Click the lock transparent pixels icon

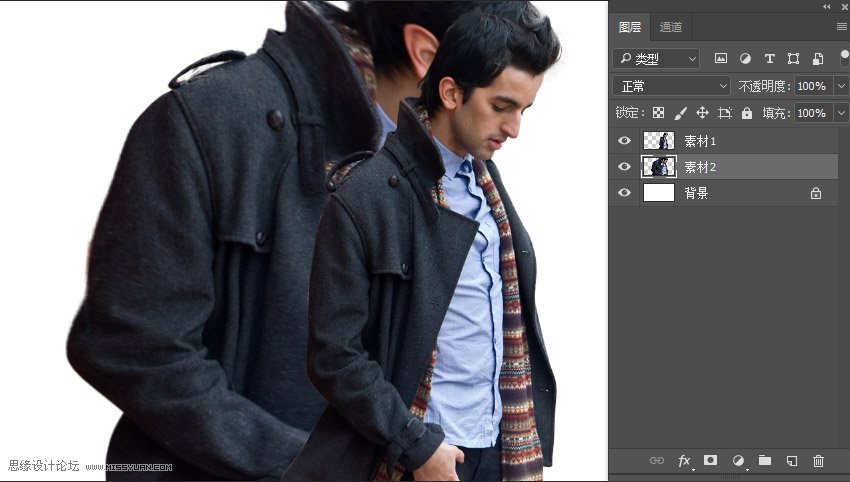(658, 113)
